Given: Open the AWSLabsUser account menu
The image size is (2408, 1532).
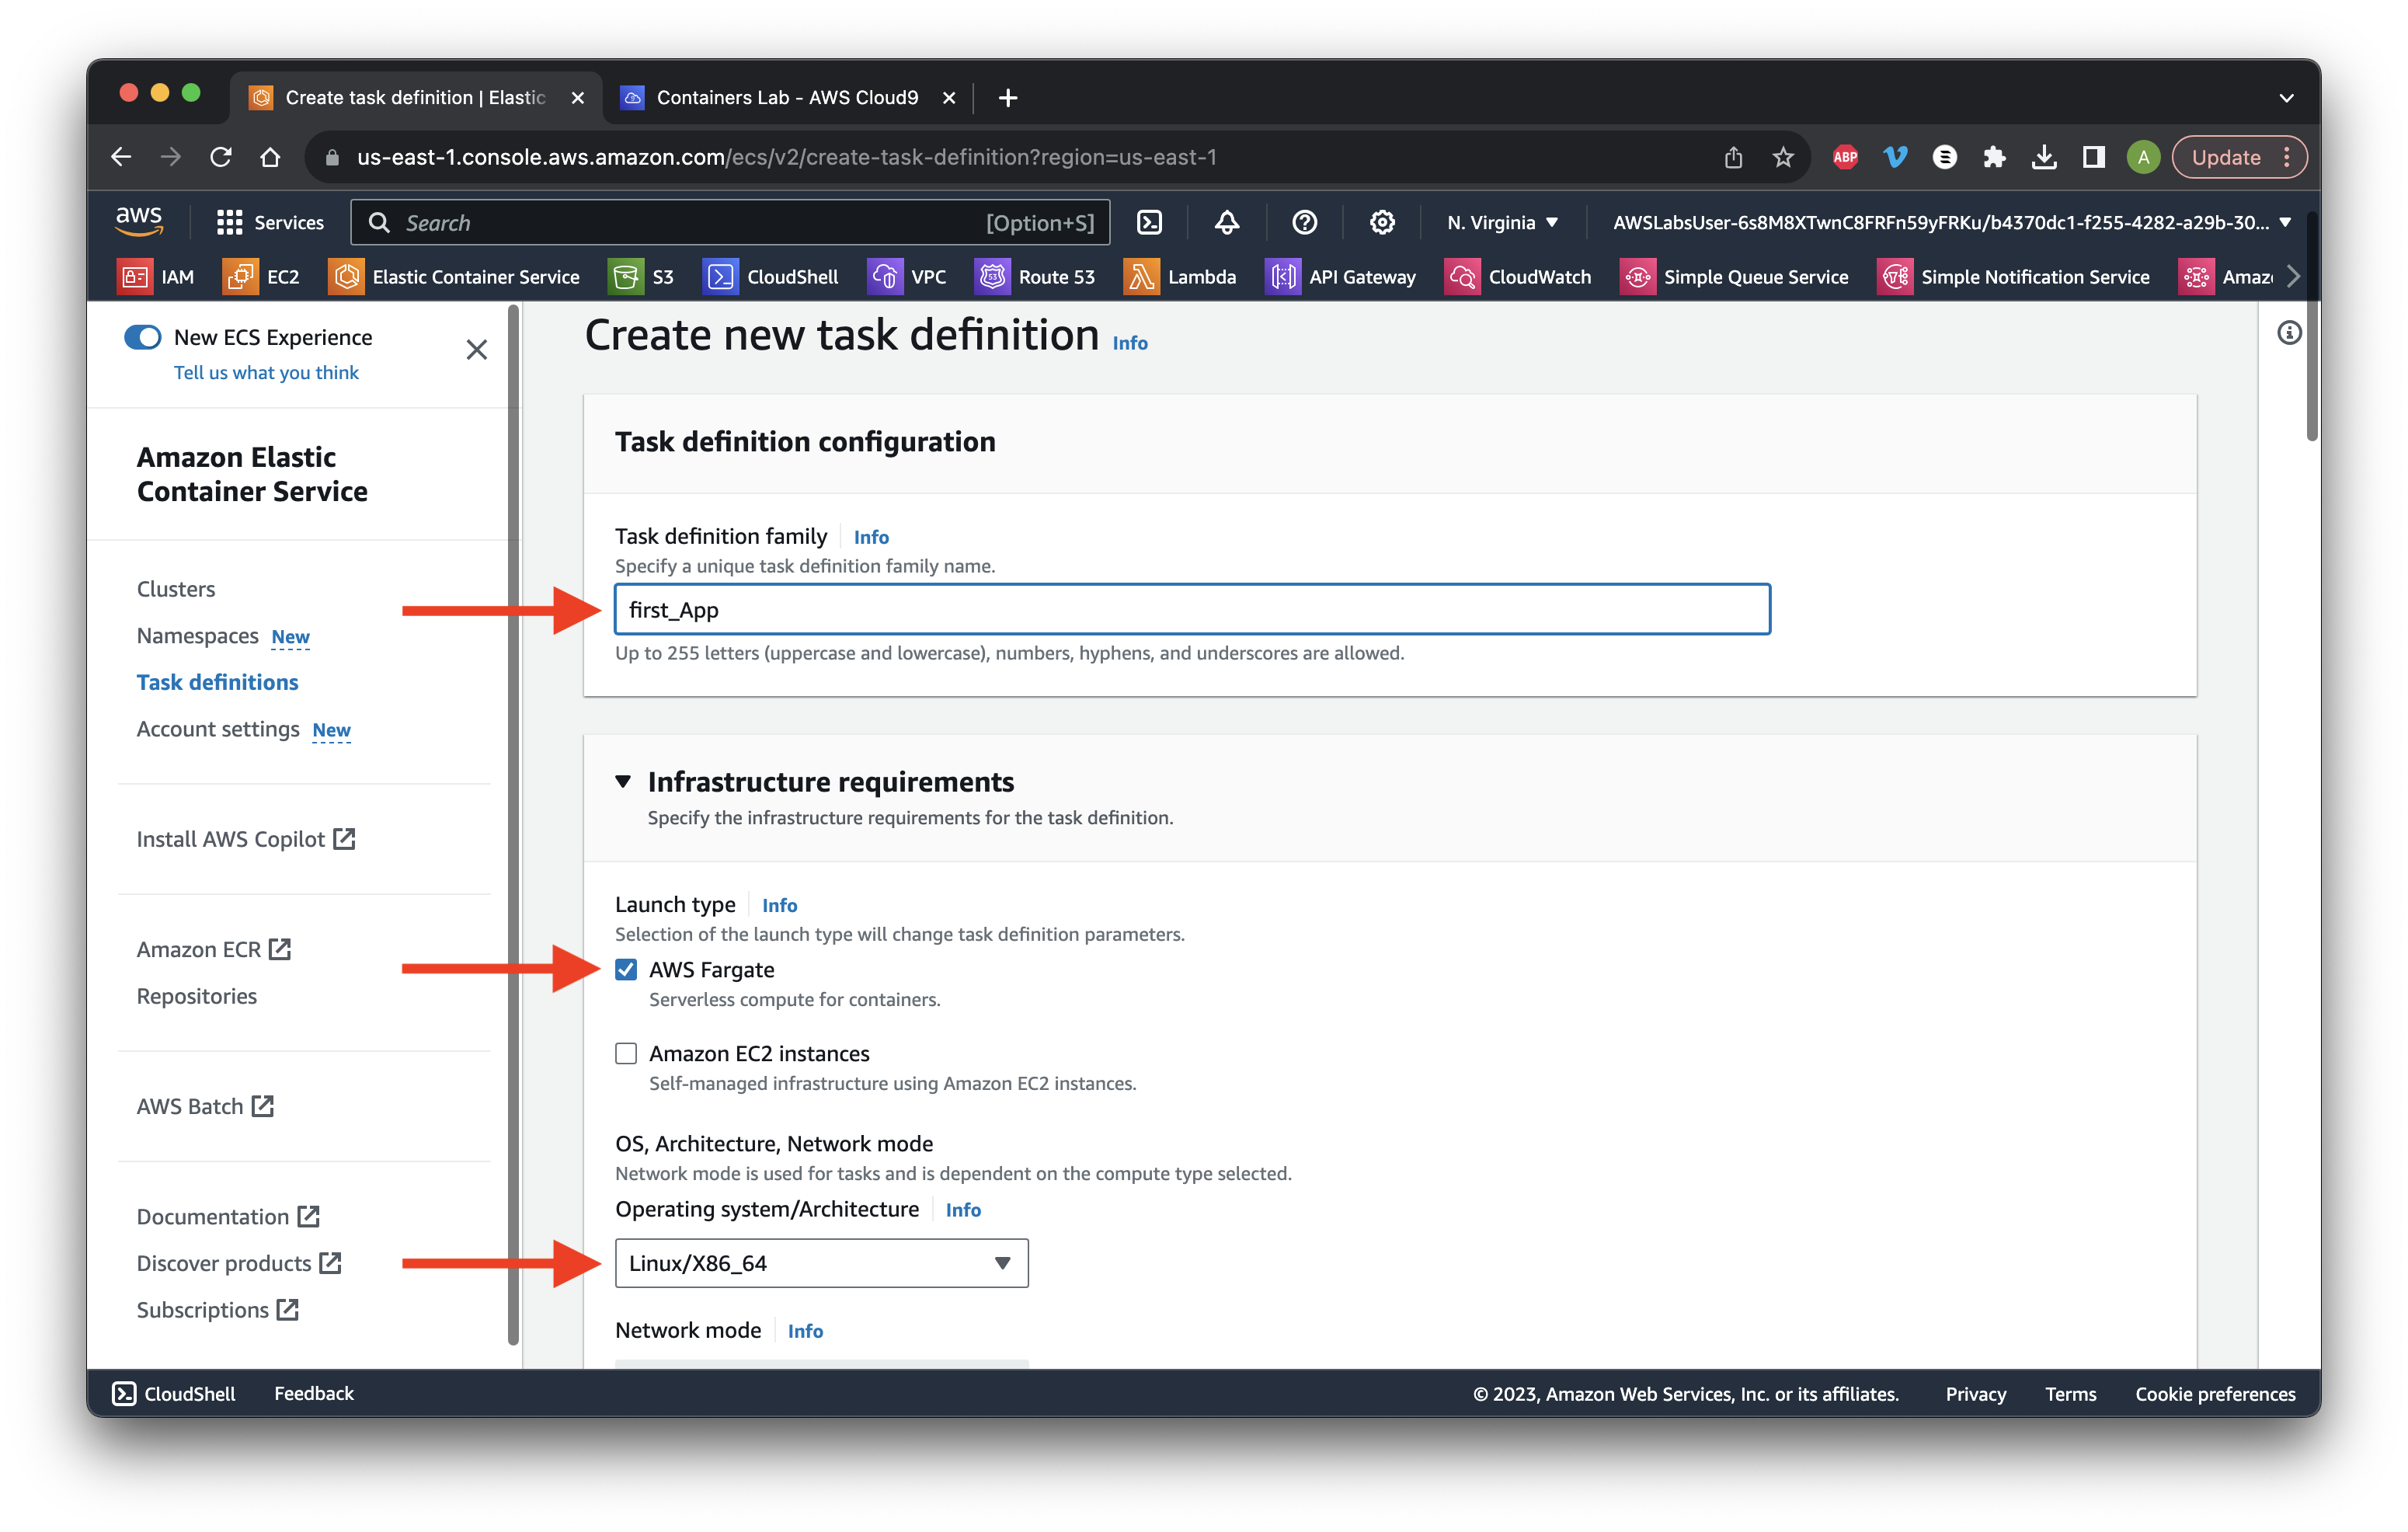Looking at the screenshot, I should 1951,222.
